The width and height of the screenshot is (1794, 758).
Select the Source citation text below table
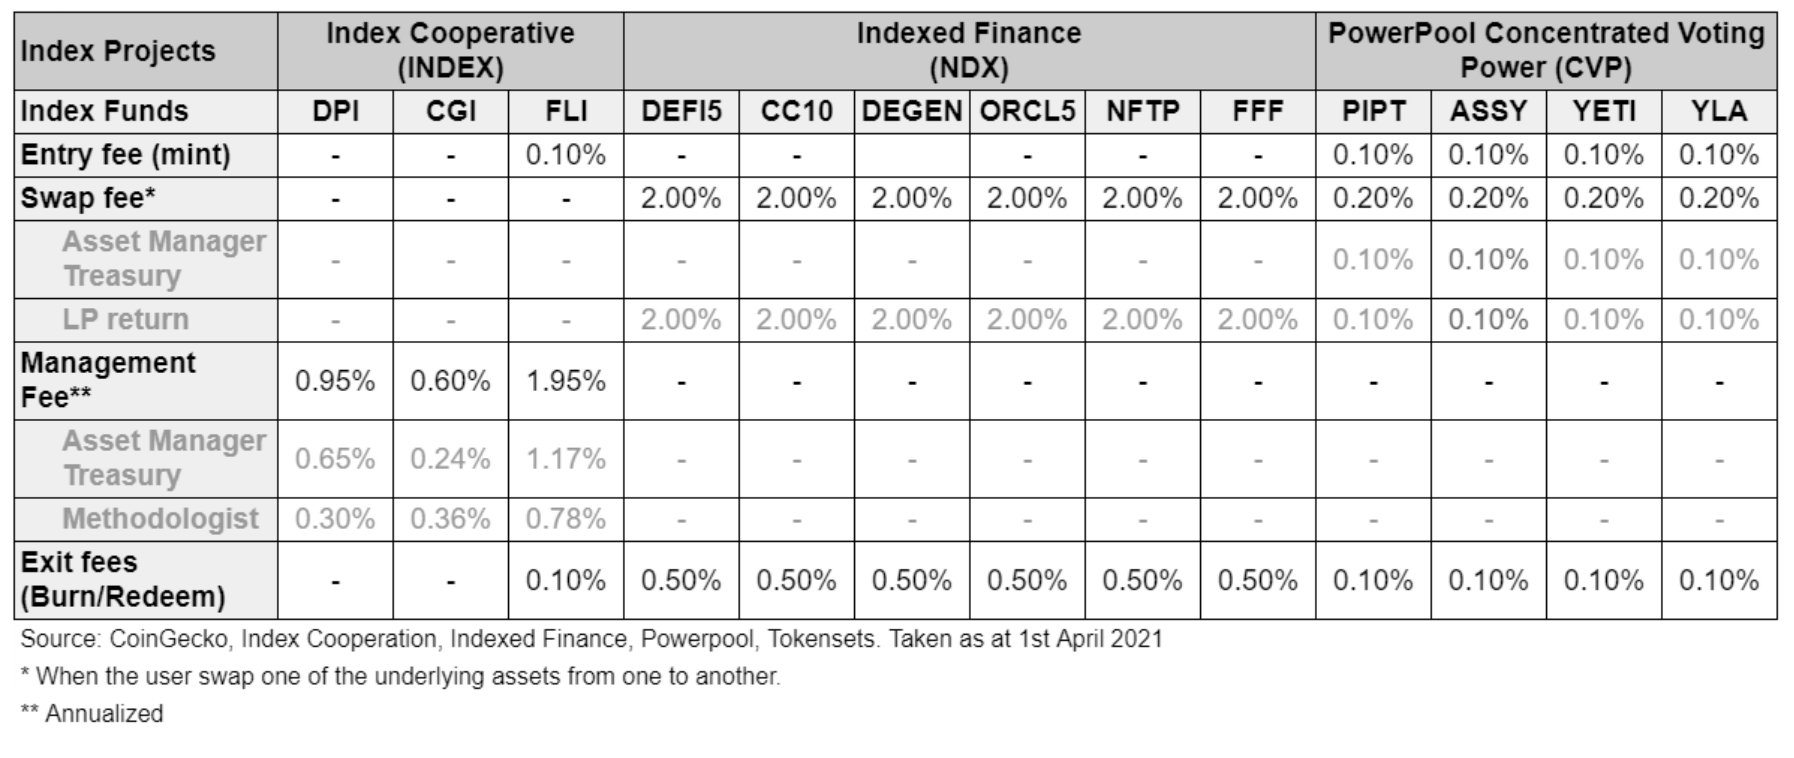[x=590, y=639]
